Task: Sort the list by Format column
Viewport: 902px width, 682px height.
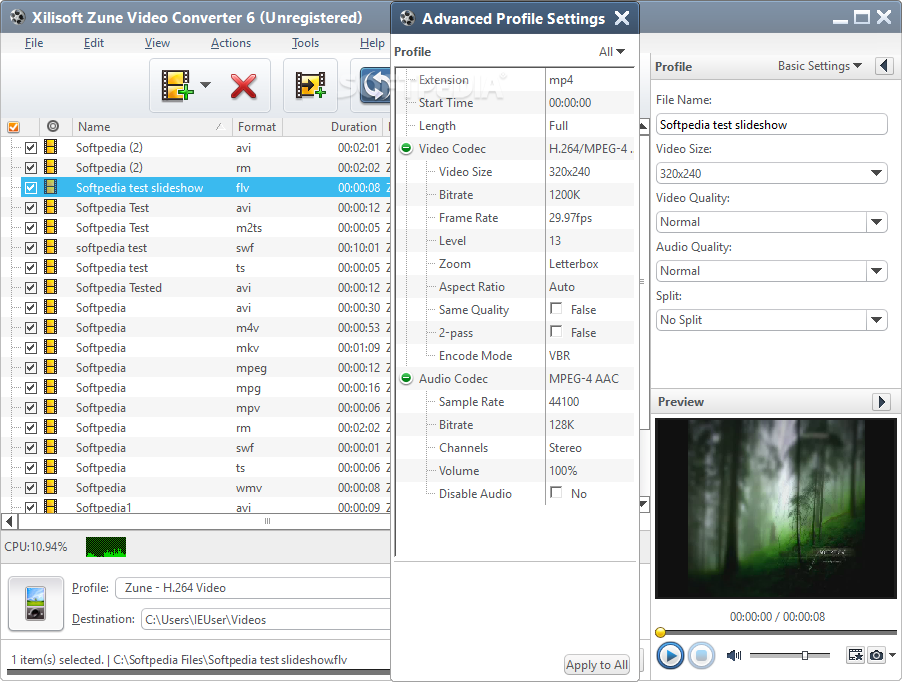Action: [x=257, y=127]
